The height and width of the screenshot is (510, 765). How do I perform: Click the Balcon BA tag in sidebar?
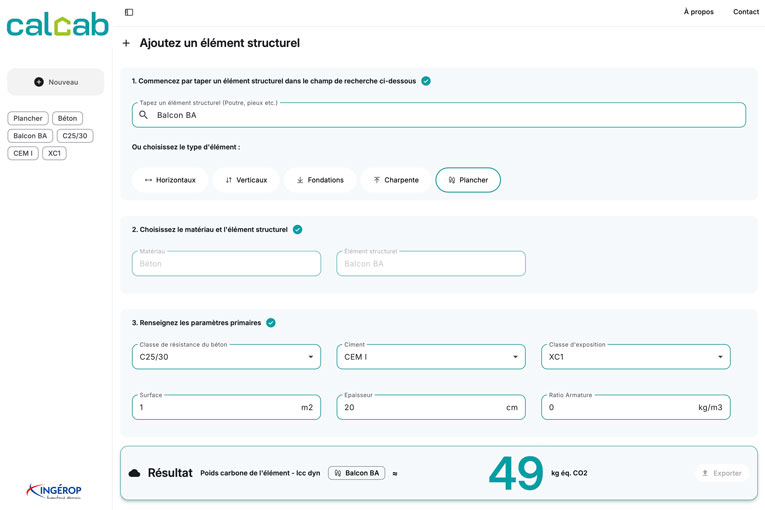pos(30,136)
